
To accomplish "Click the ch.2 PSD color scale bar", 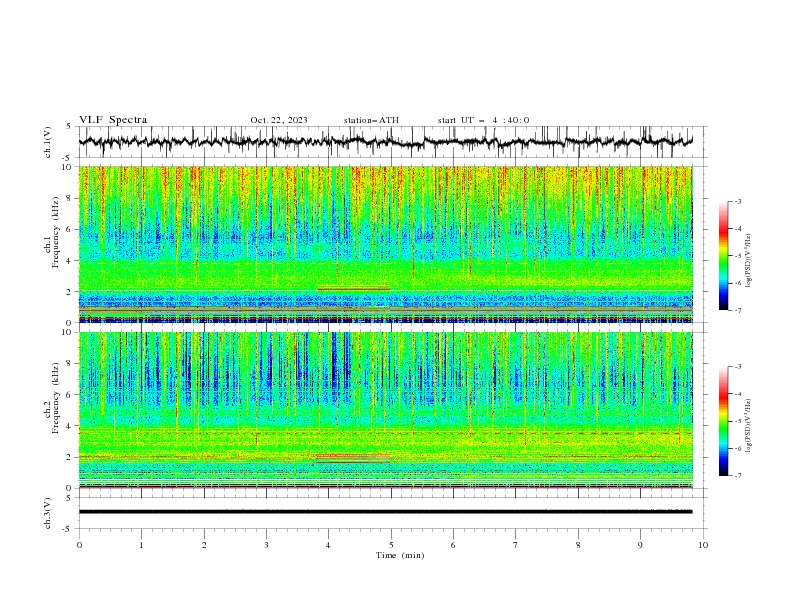I will pos(723,421).
